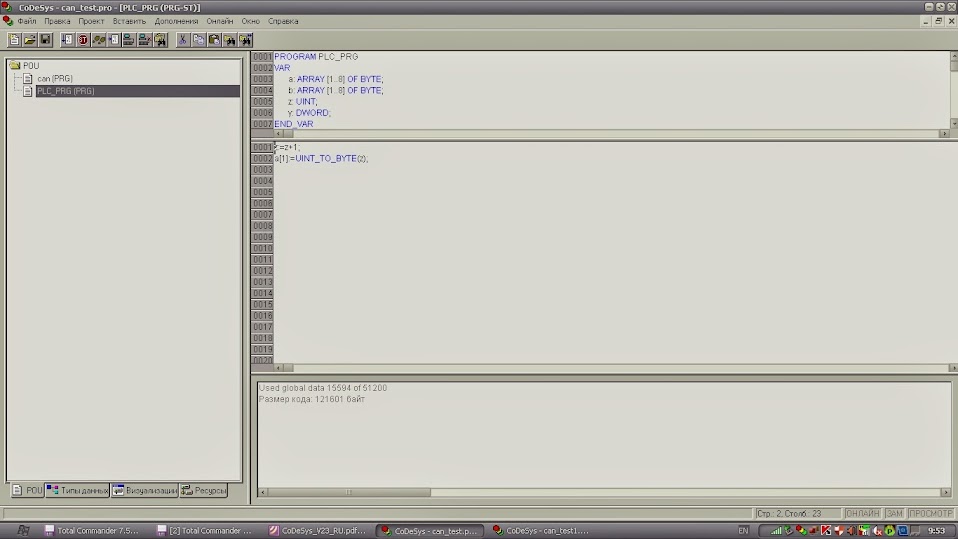The height and width of the screenshot is (539, 958).
Task: Click the Kaspersky tray icon
Action: [x=826, y=530]
